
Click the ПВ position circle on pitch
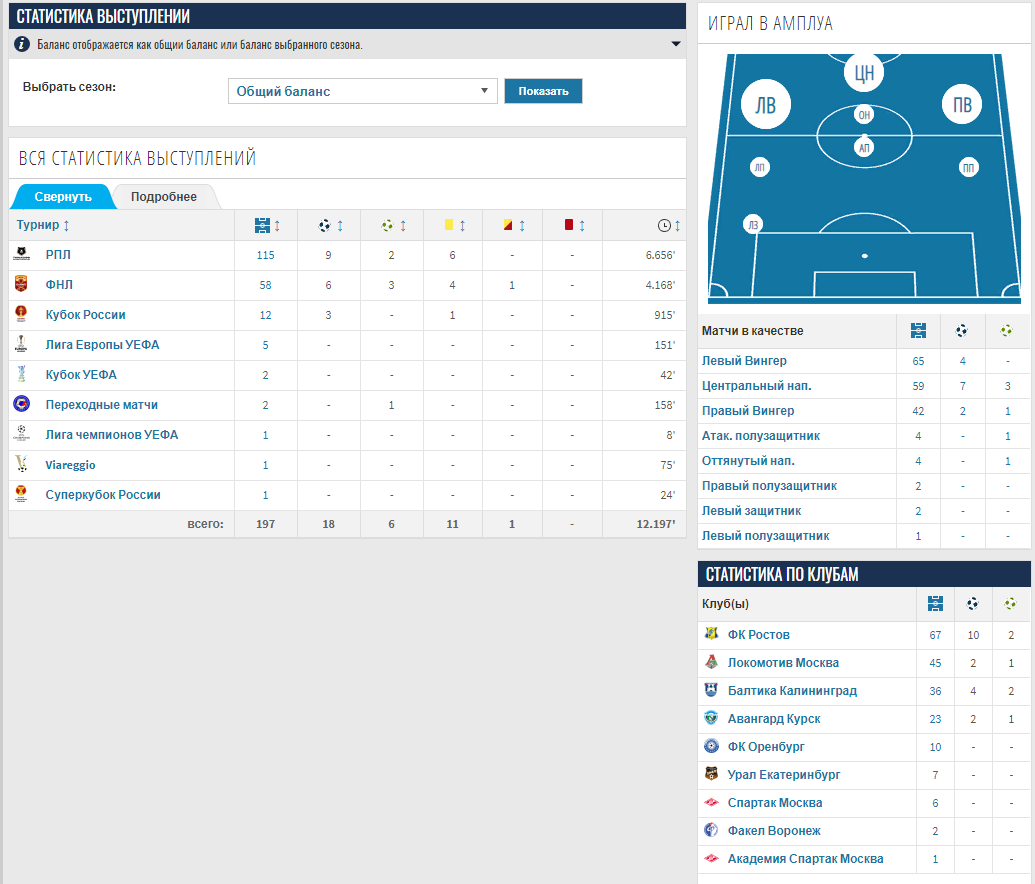click(962, 105)
